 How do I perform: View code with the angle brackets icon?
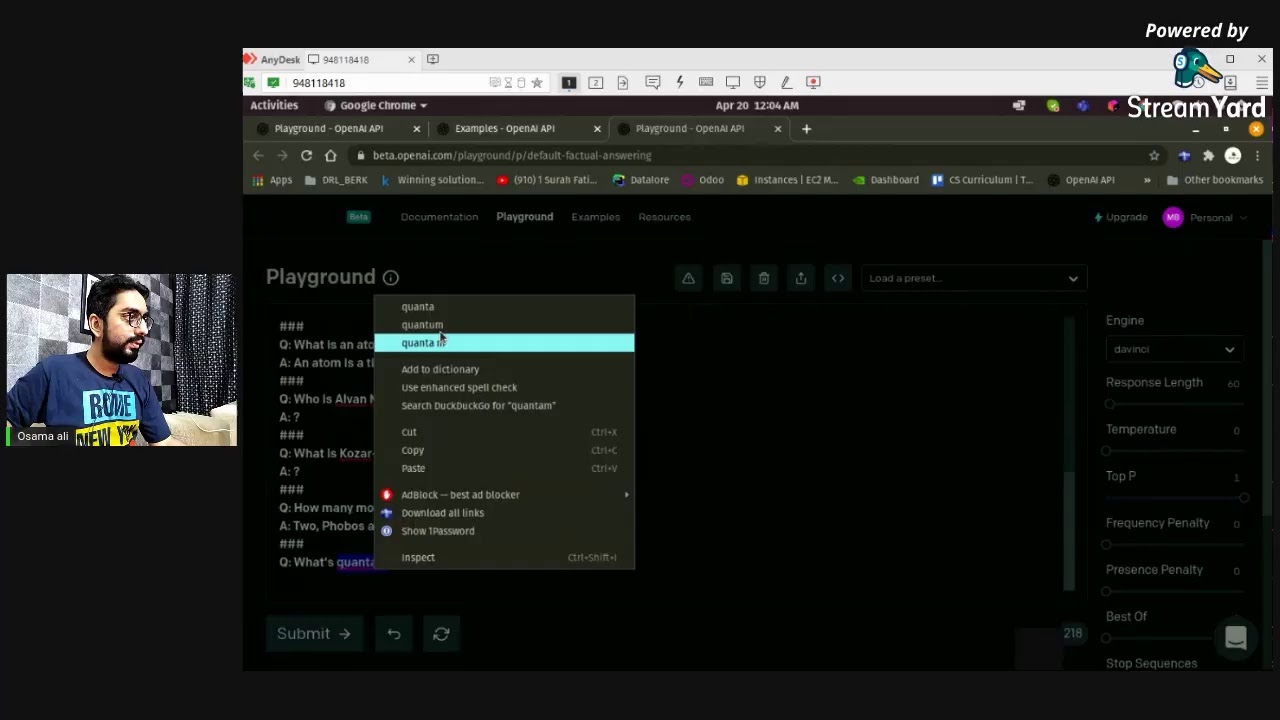(838, 278)
